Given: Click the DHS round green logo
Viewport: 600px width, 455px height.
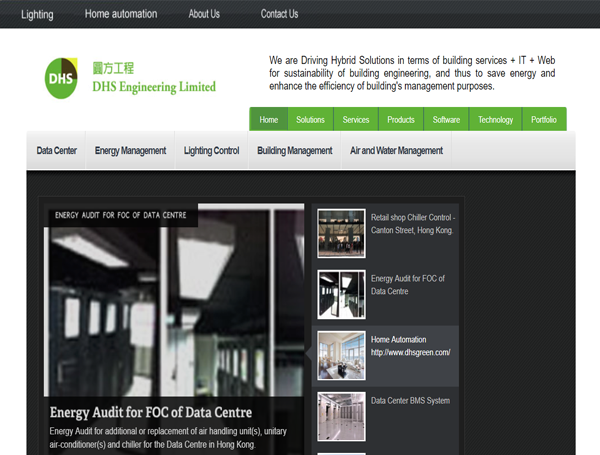Looking at the screenshot, I should point(61,78).
